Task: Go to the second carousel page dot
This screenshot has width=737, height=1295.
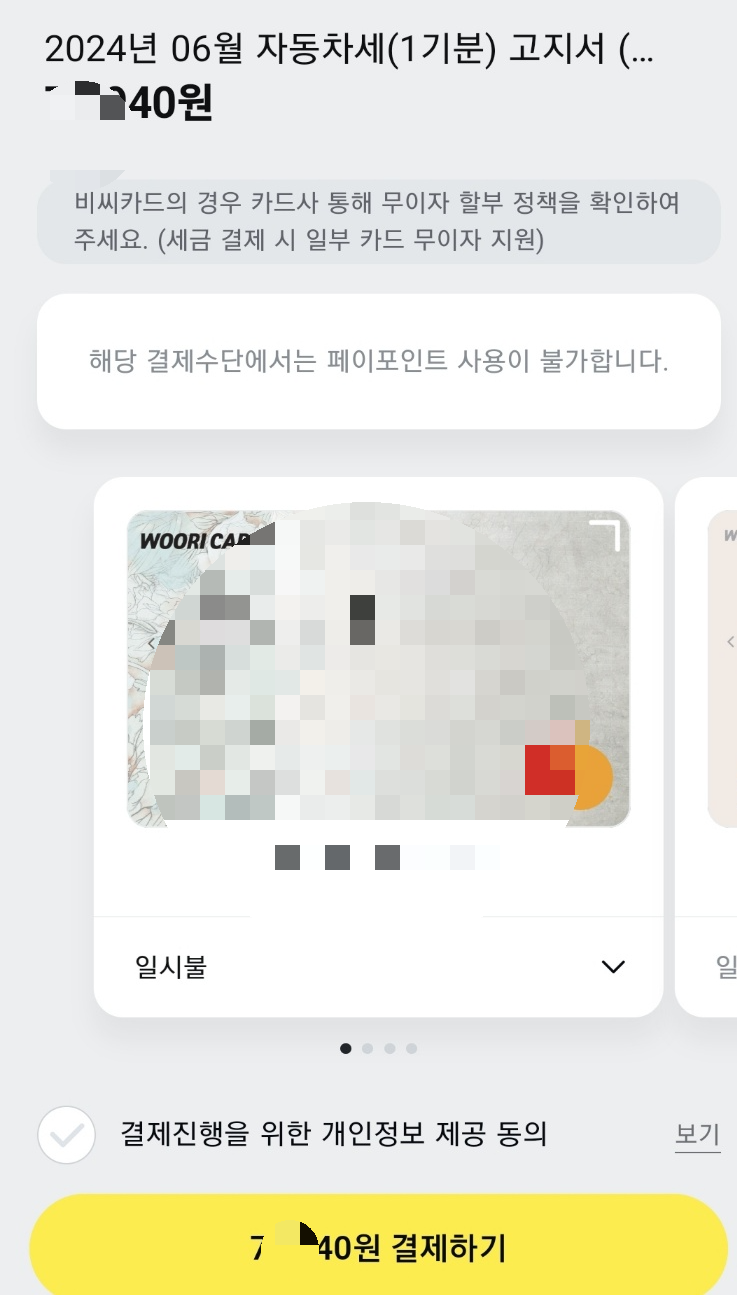Action: (368, 1049)
